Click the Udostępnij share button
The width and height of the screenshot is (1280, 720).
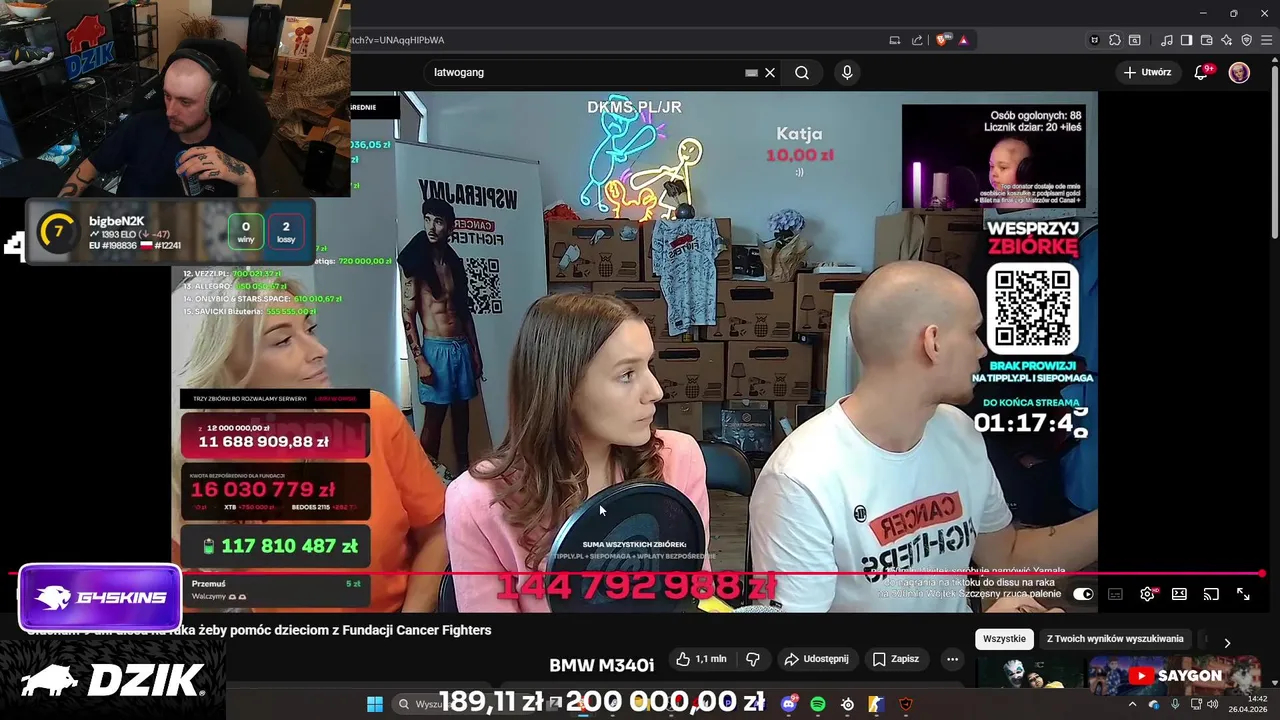point(816,659)
